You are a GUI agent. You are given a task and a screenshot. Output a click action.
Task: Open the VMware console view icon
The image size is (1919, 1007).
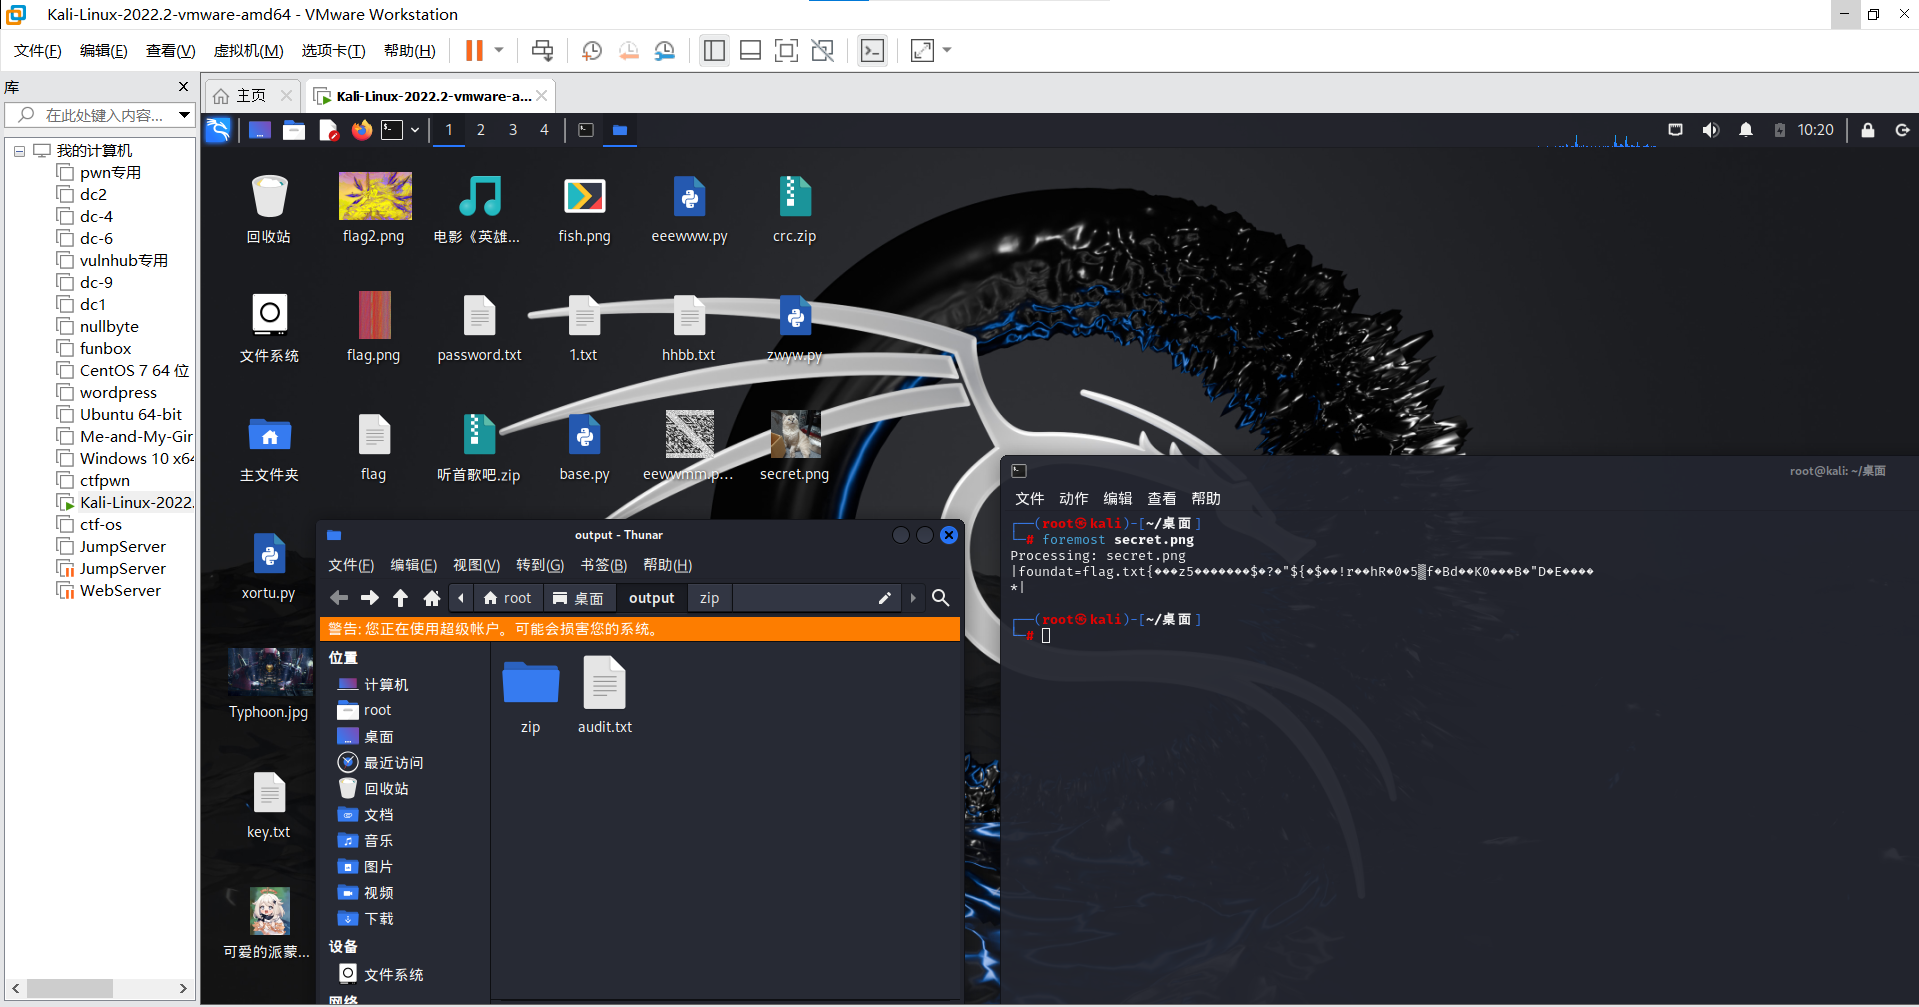(x=872, y=51)
